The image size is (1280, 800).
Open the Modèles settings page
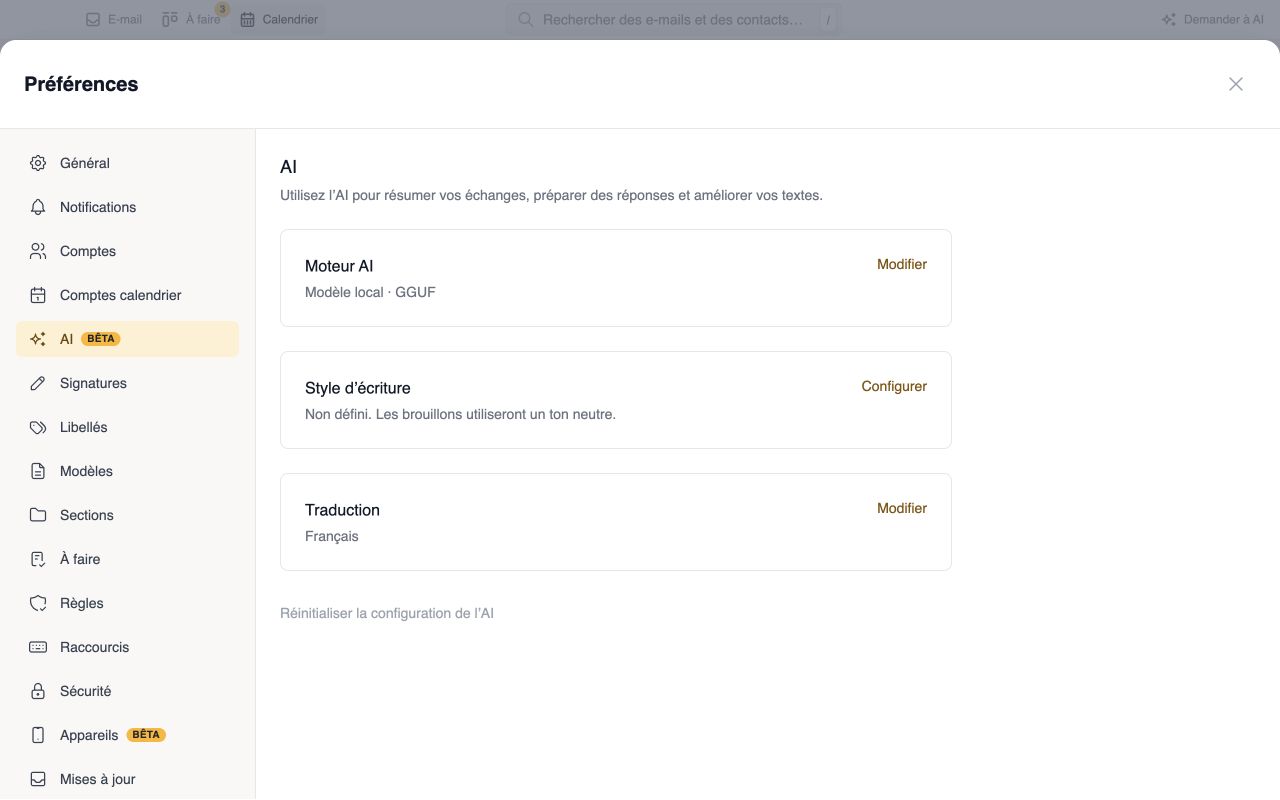click(x=127, y=471)
